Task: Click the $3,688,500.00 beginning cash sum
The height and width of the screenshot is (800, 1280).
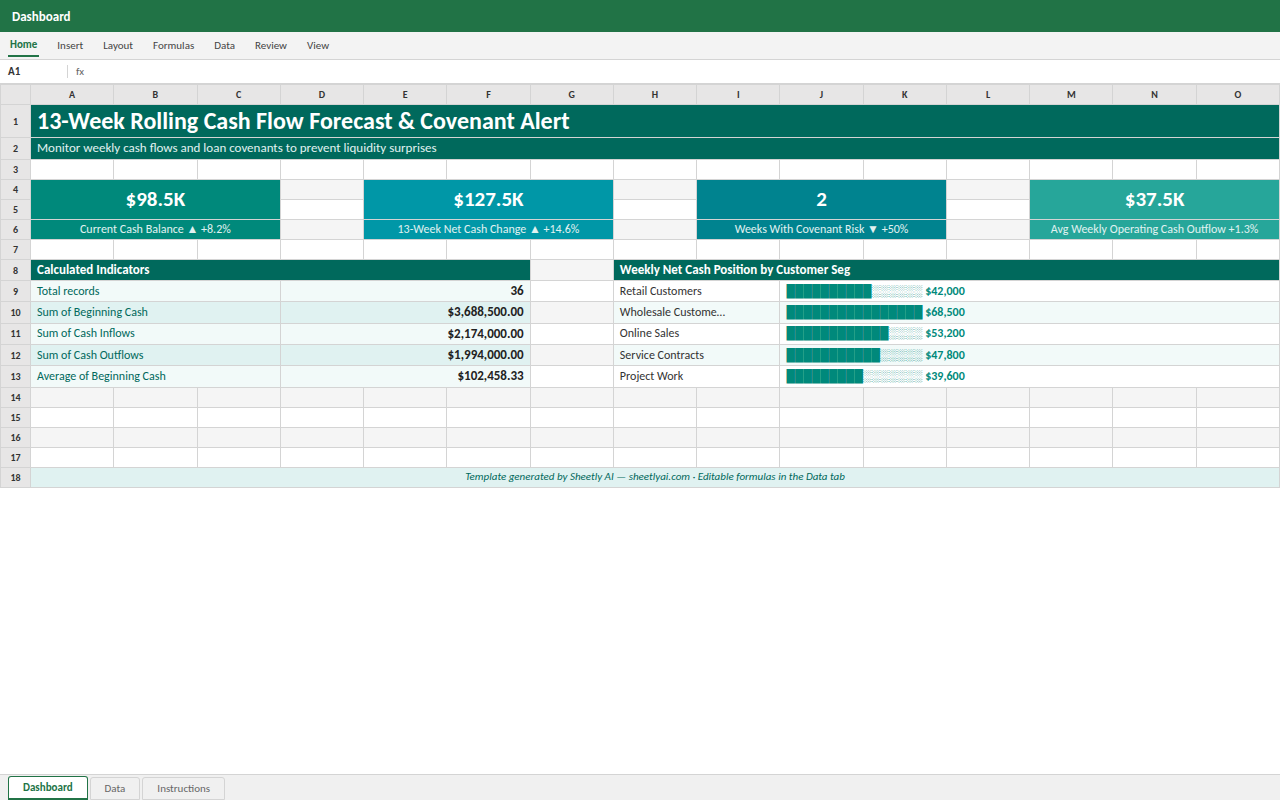Action: point(406,312)
